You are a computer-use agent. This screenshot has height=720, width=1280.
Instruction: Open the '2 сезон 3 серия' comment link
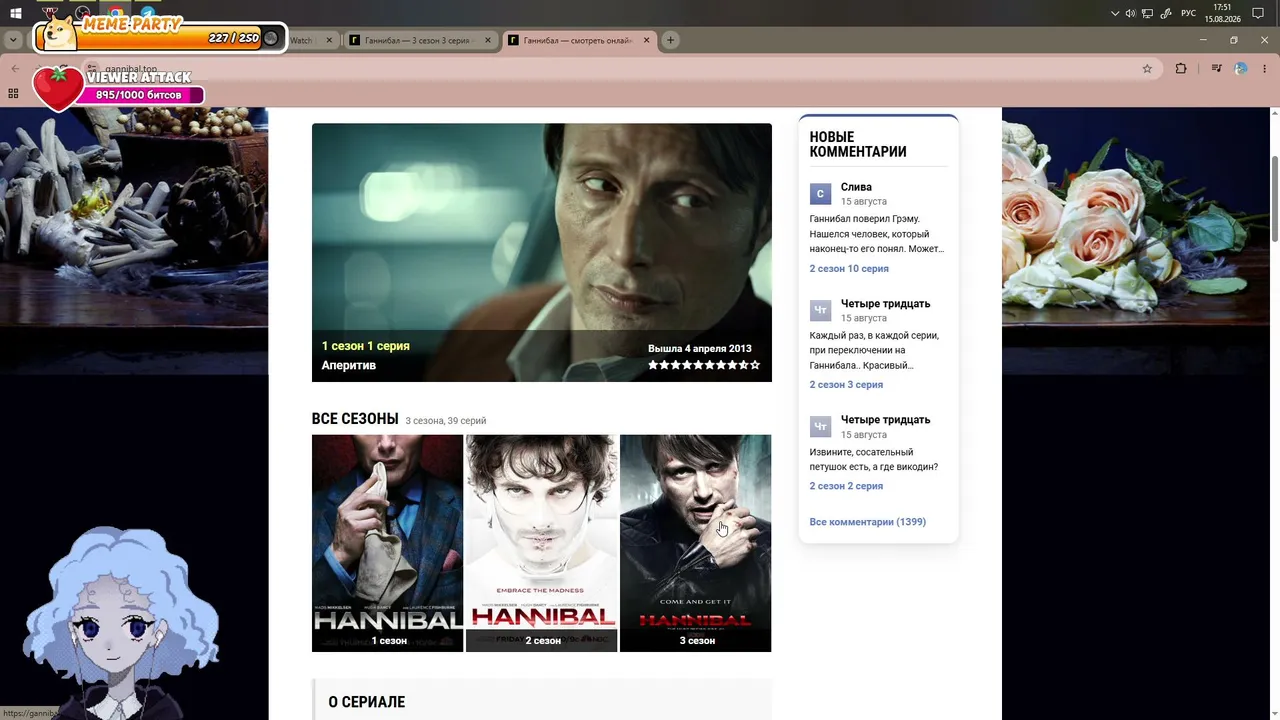[x=846, y=385]
